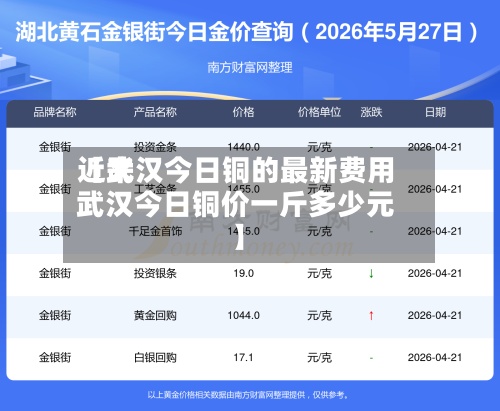This screenshot has height=411, width=500.
Task: Click 元/克 unit in 黄金回购 row
Action: [x=319, y=315]
